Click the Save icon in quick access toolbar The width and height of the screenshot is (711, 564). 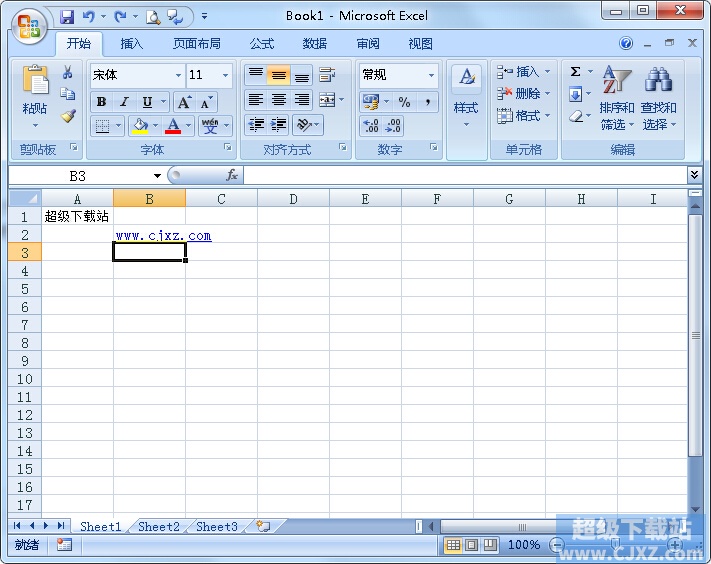tap(67, 16)
